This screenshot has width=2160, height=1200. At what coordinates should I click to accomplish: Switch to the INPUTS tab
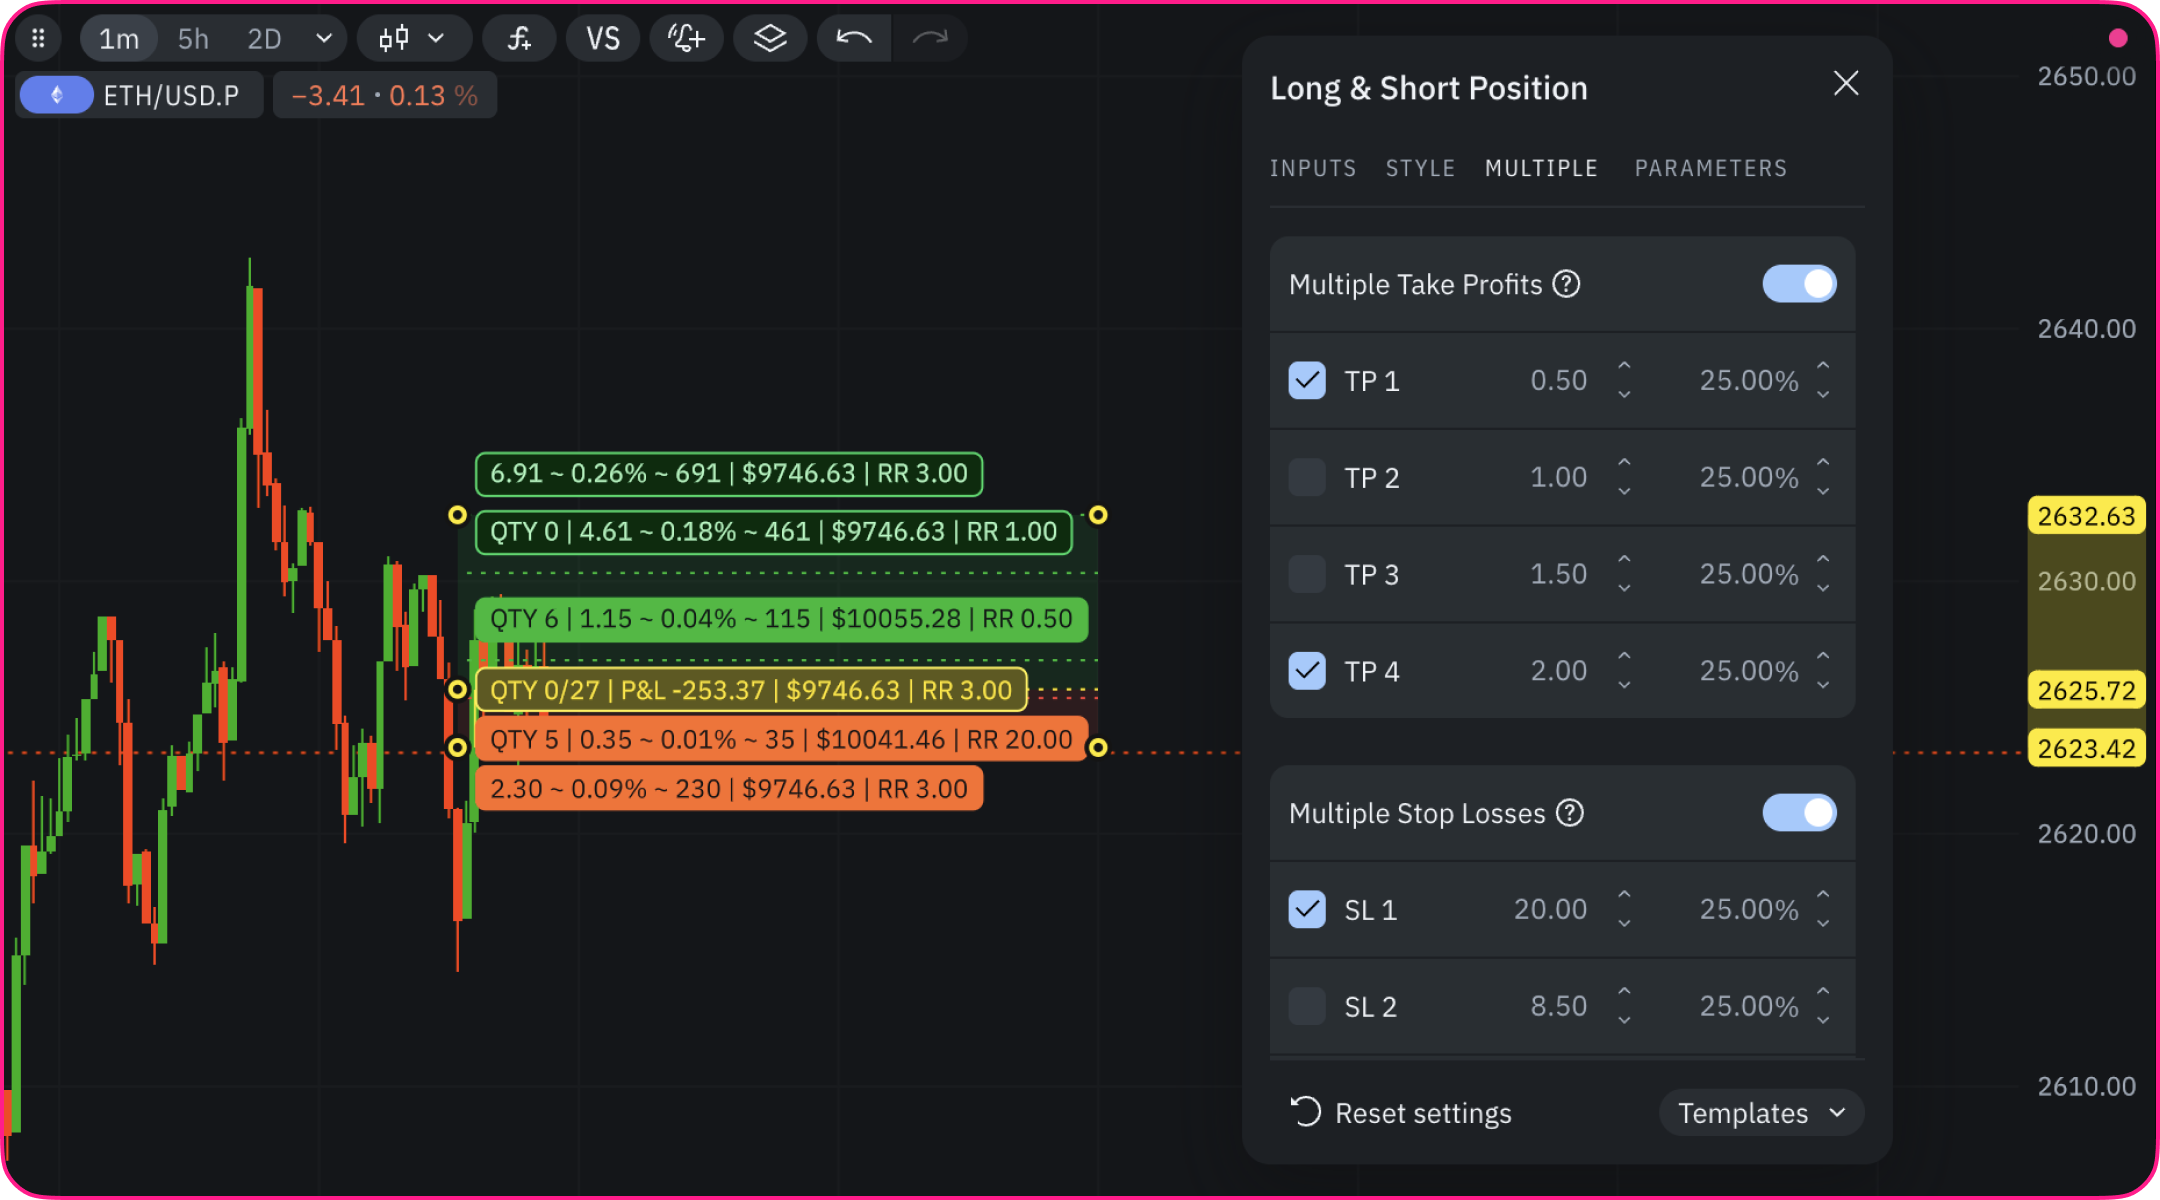coord(1313,169)
